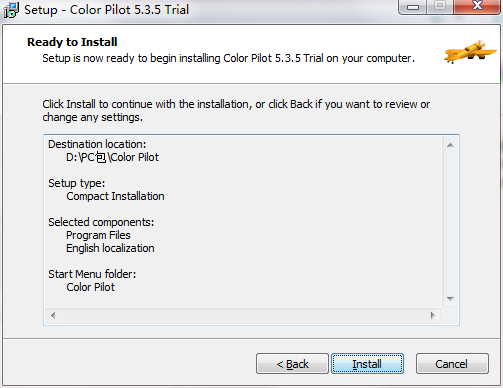Click the greyed-out maximize window button
The height and width of the screenshot is (388, 503).
[440, 6]
